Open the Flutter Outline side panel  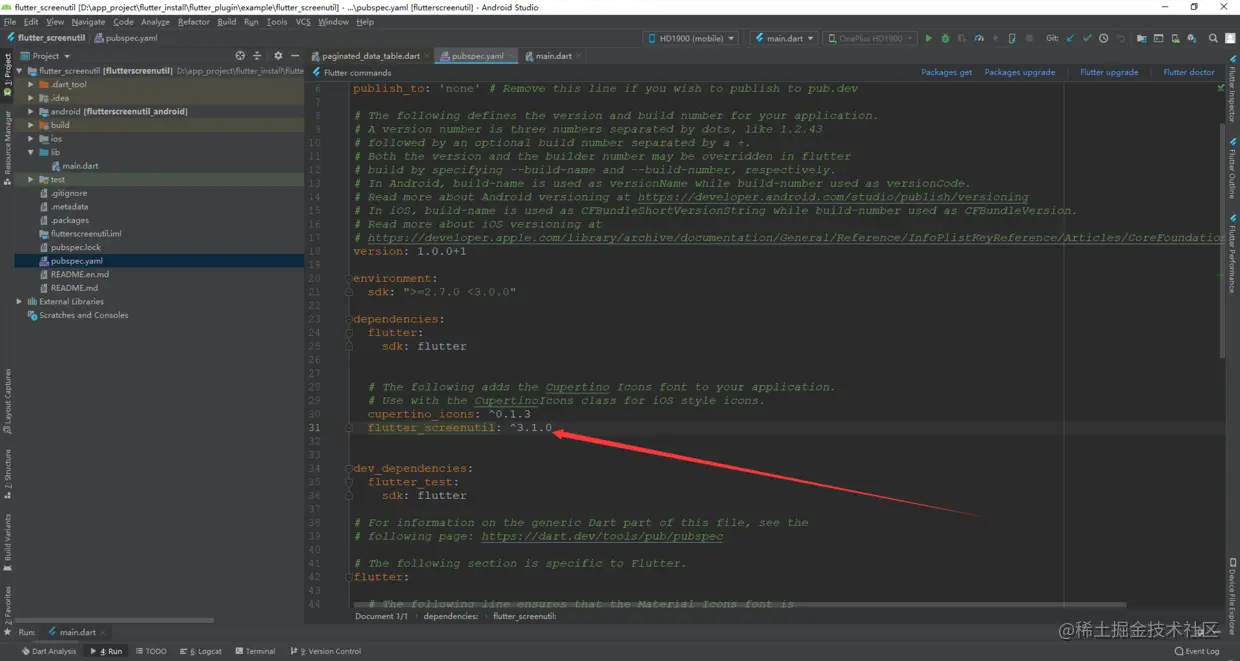click(x=1233, y=168)
